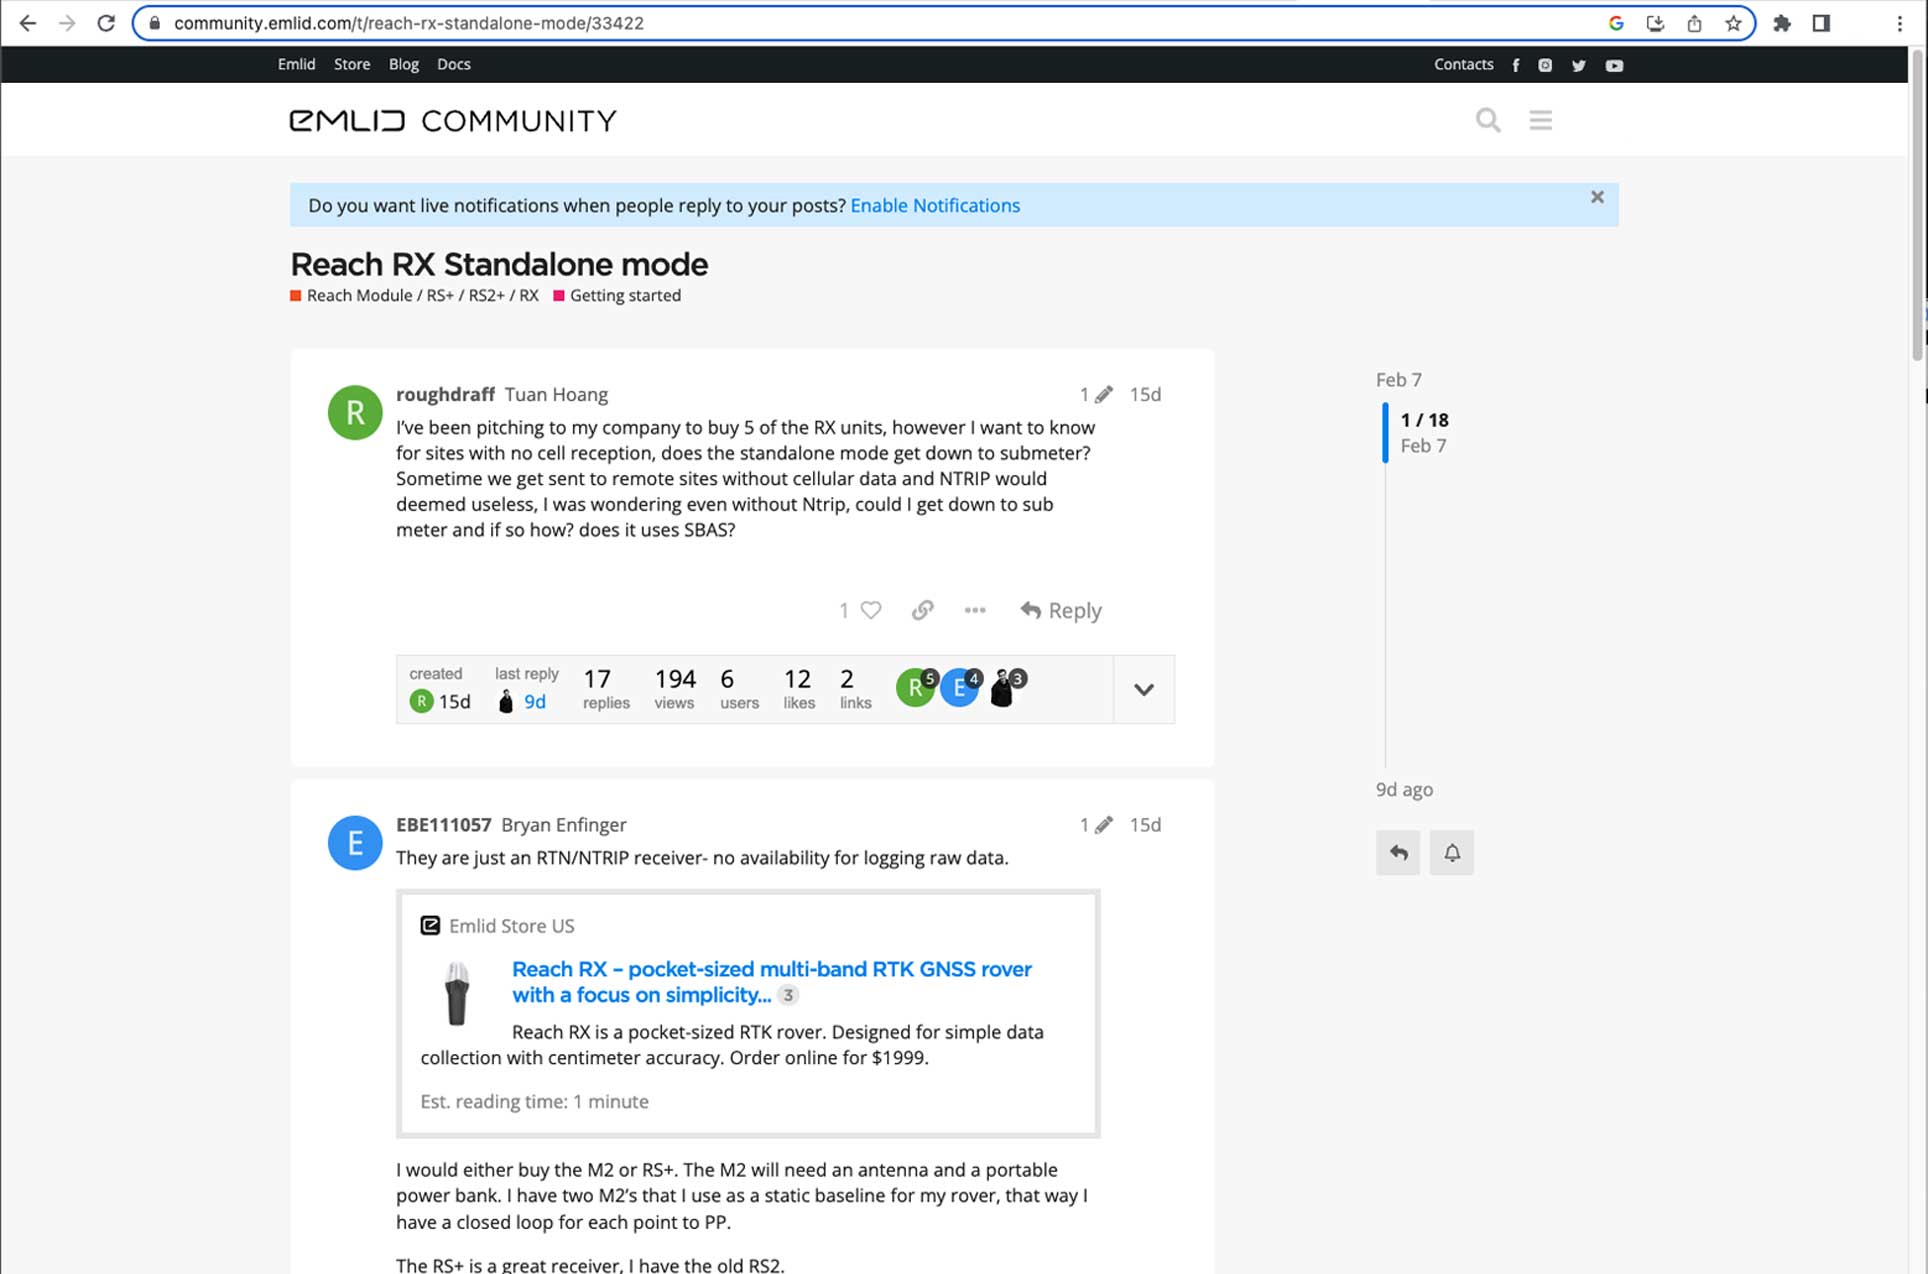Reply to roughdraff's post
This screenshot has height=1274, width=1928.
point(1061,610)
